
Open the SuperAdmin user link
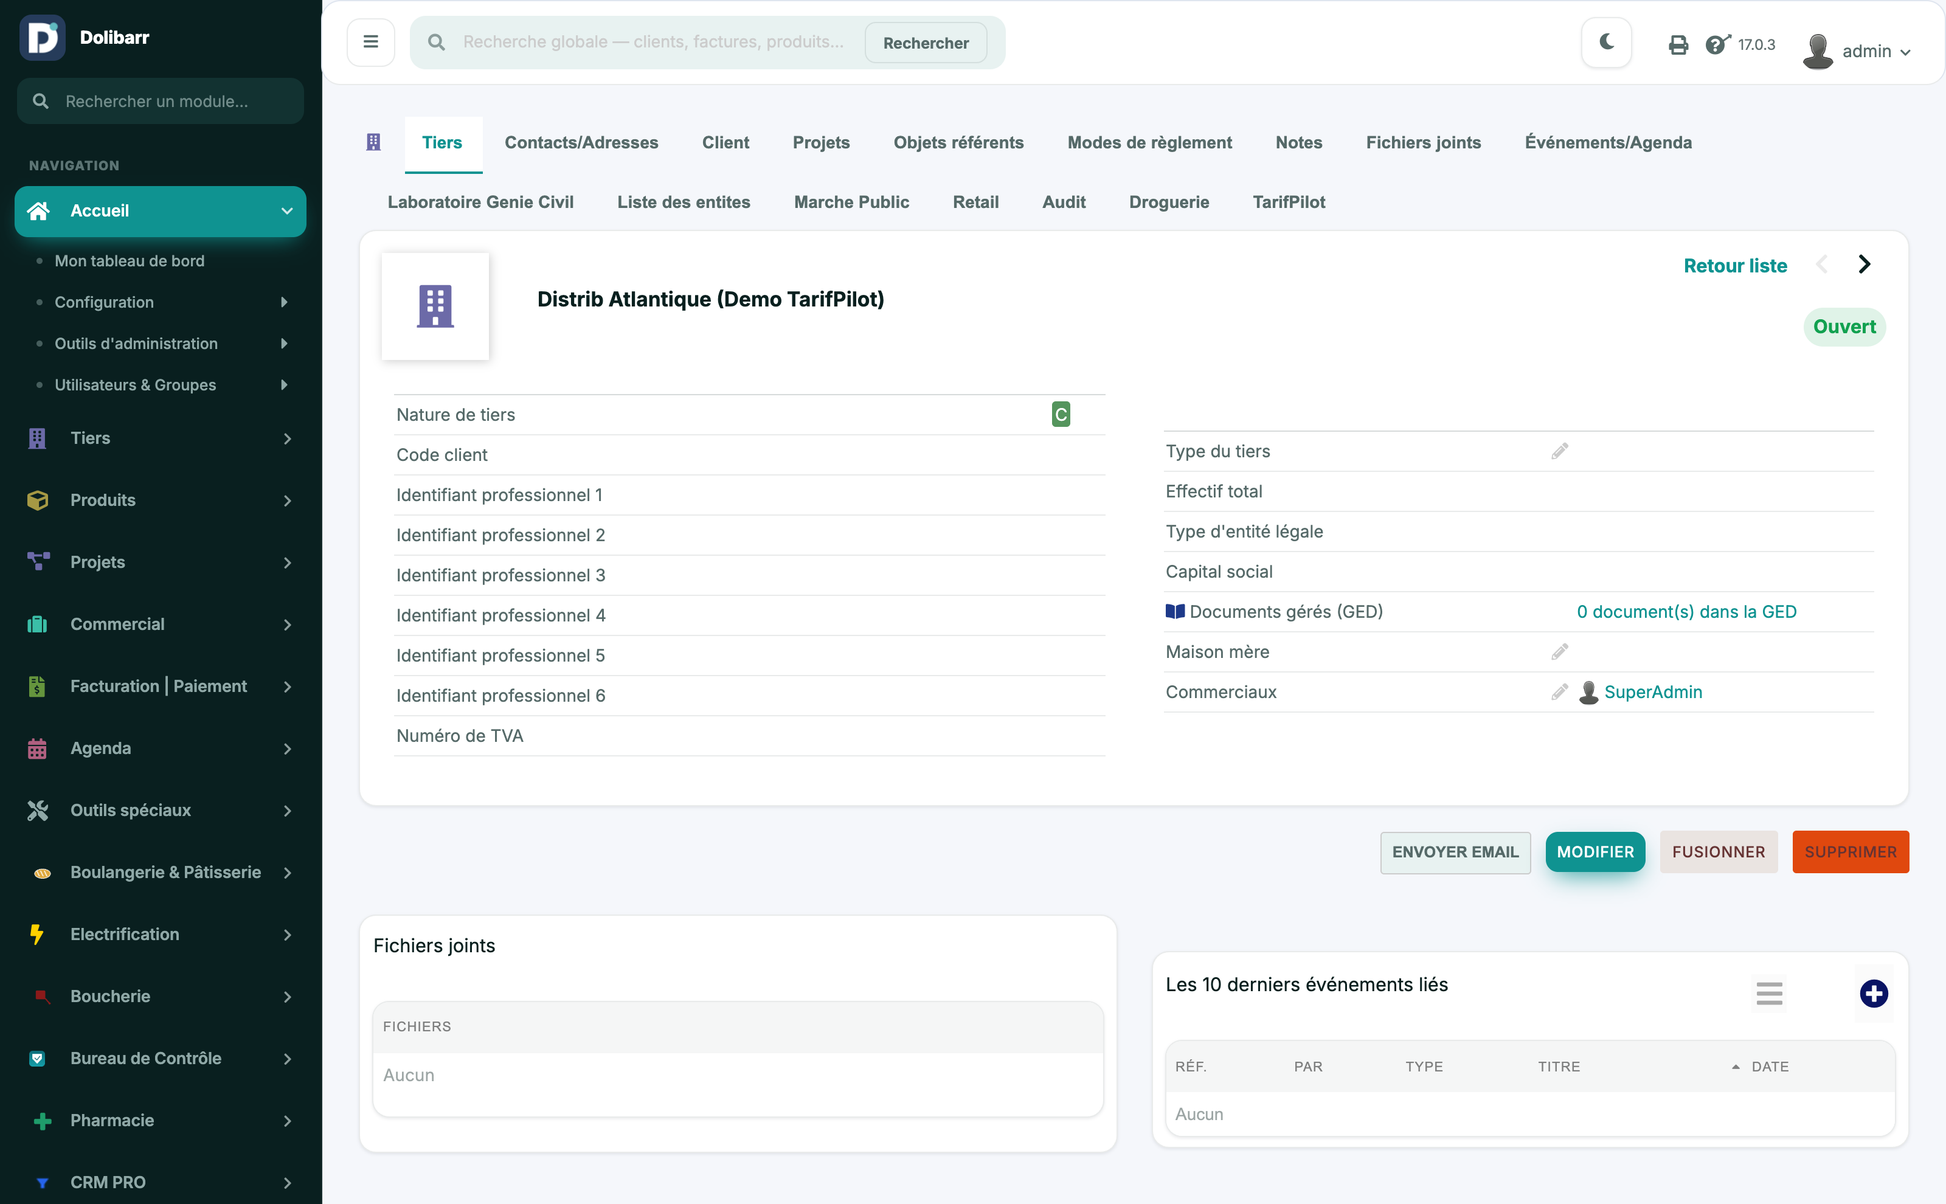pyautogui.click(x=1652, y=692)
